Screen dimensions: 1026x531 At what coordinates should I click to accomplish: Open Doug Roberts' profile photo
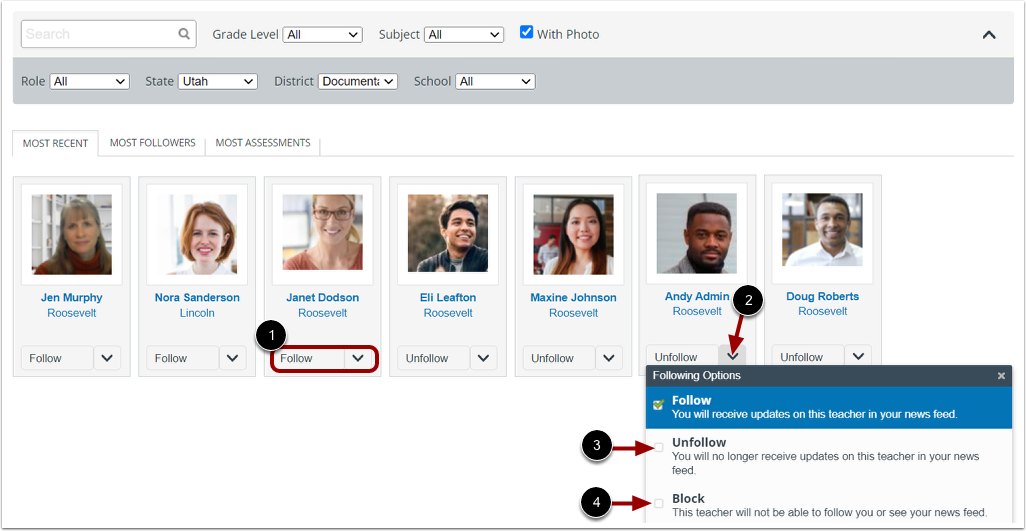(x=823, y=230)
